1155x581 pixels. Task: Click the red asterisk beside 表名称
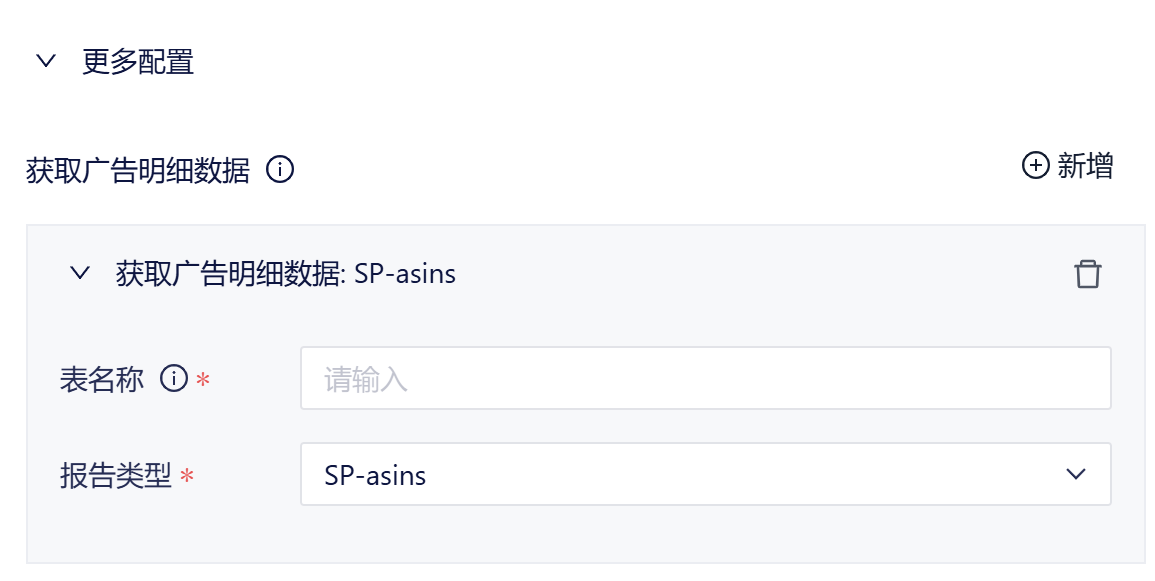click(203, 381)
